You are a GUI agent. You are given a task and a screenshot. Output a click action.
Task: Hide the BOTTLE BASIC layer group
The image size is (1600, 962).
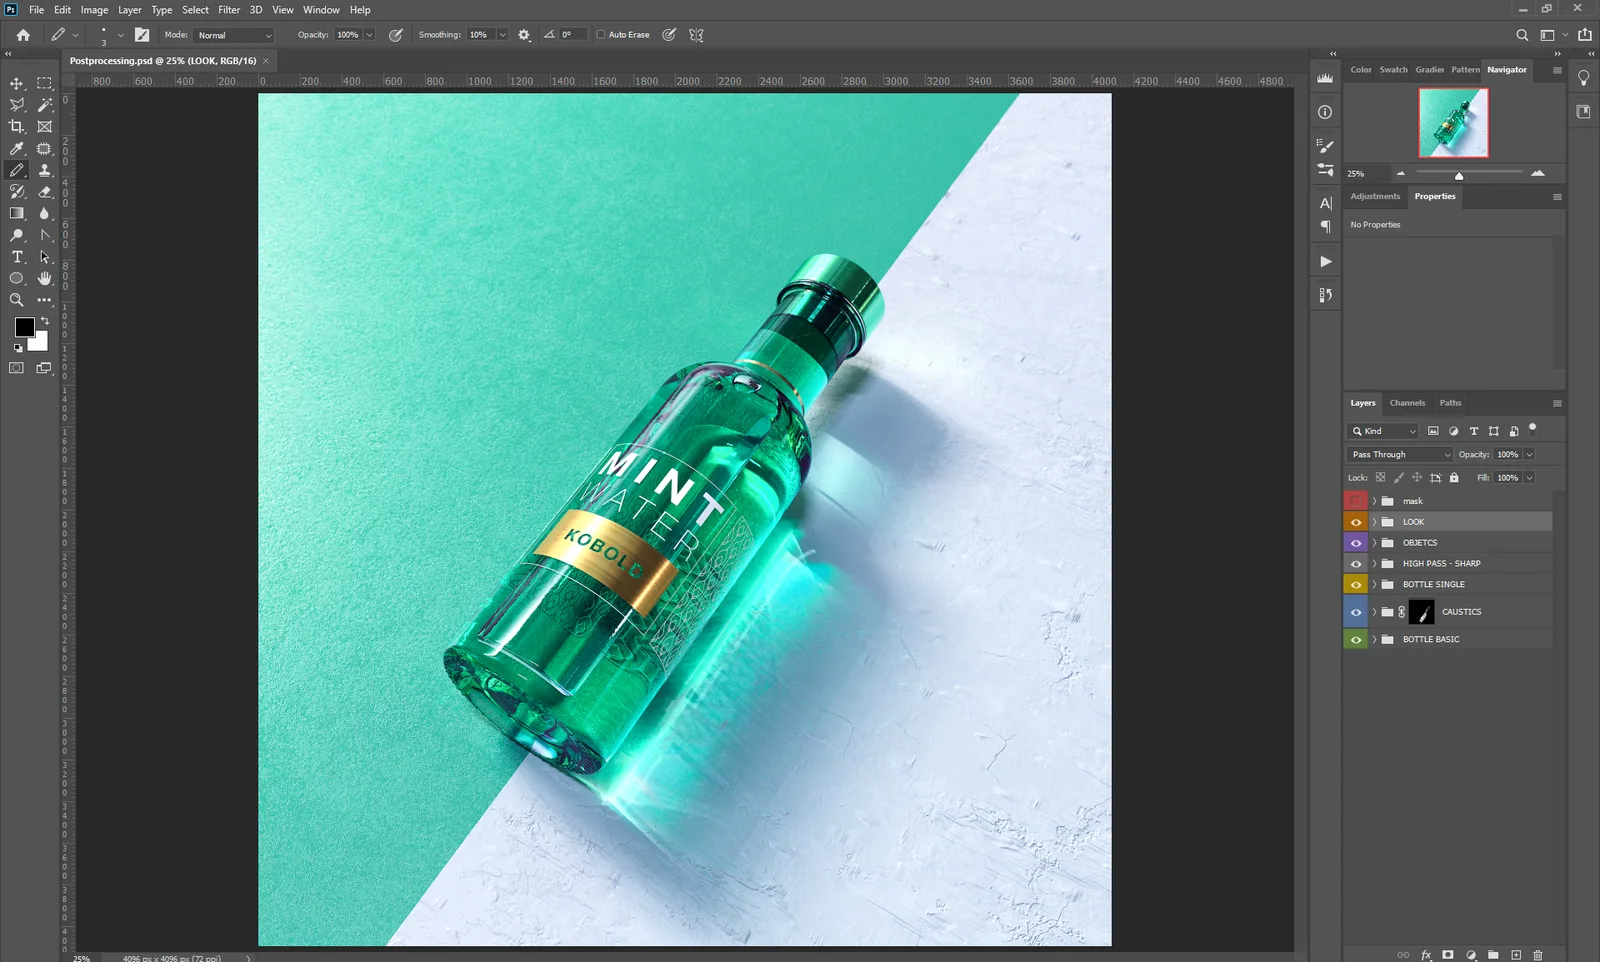1356,639
